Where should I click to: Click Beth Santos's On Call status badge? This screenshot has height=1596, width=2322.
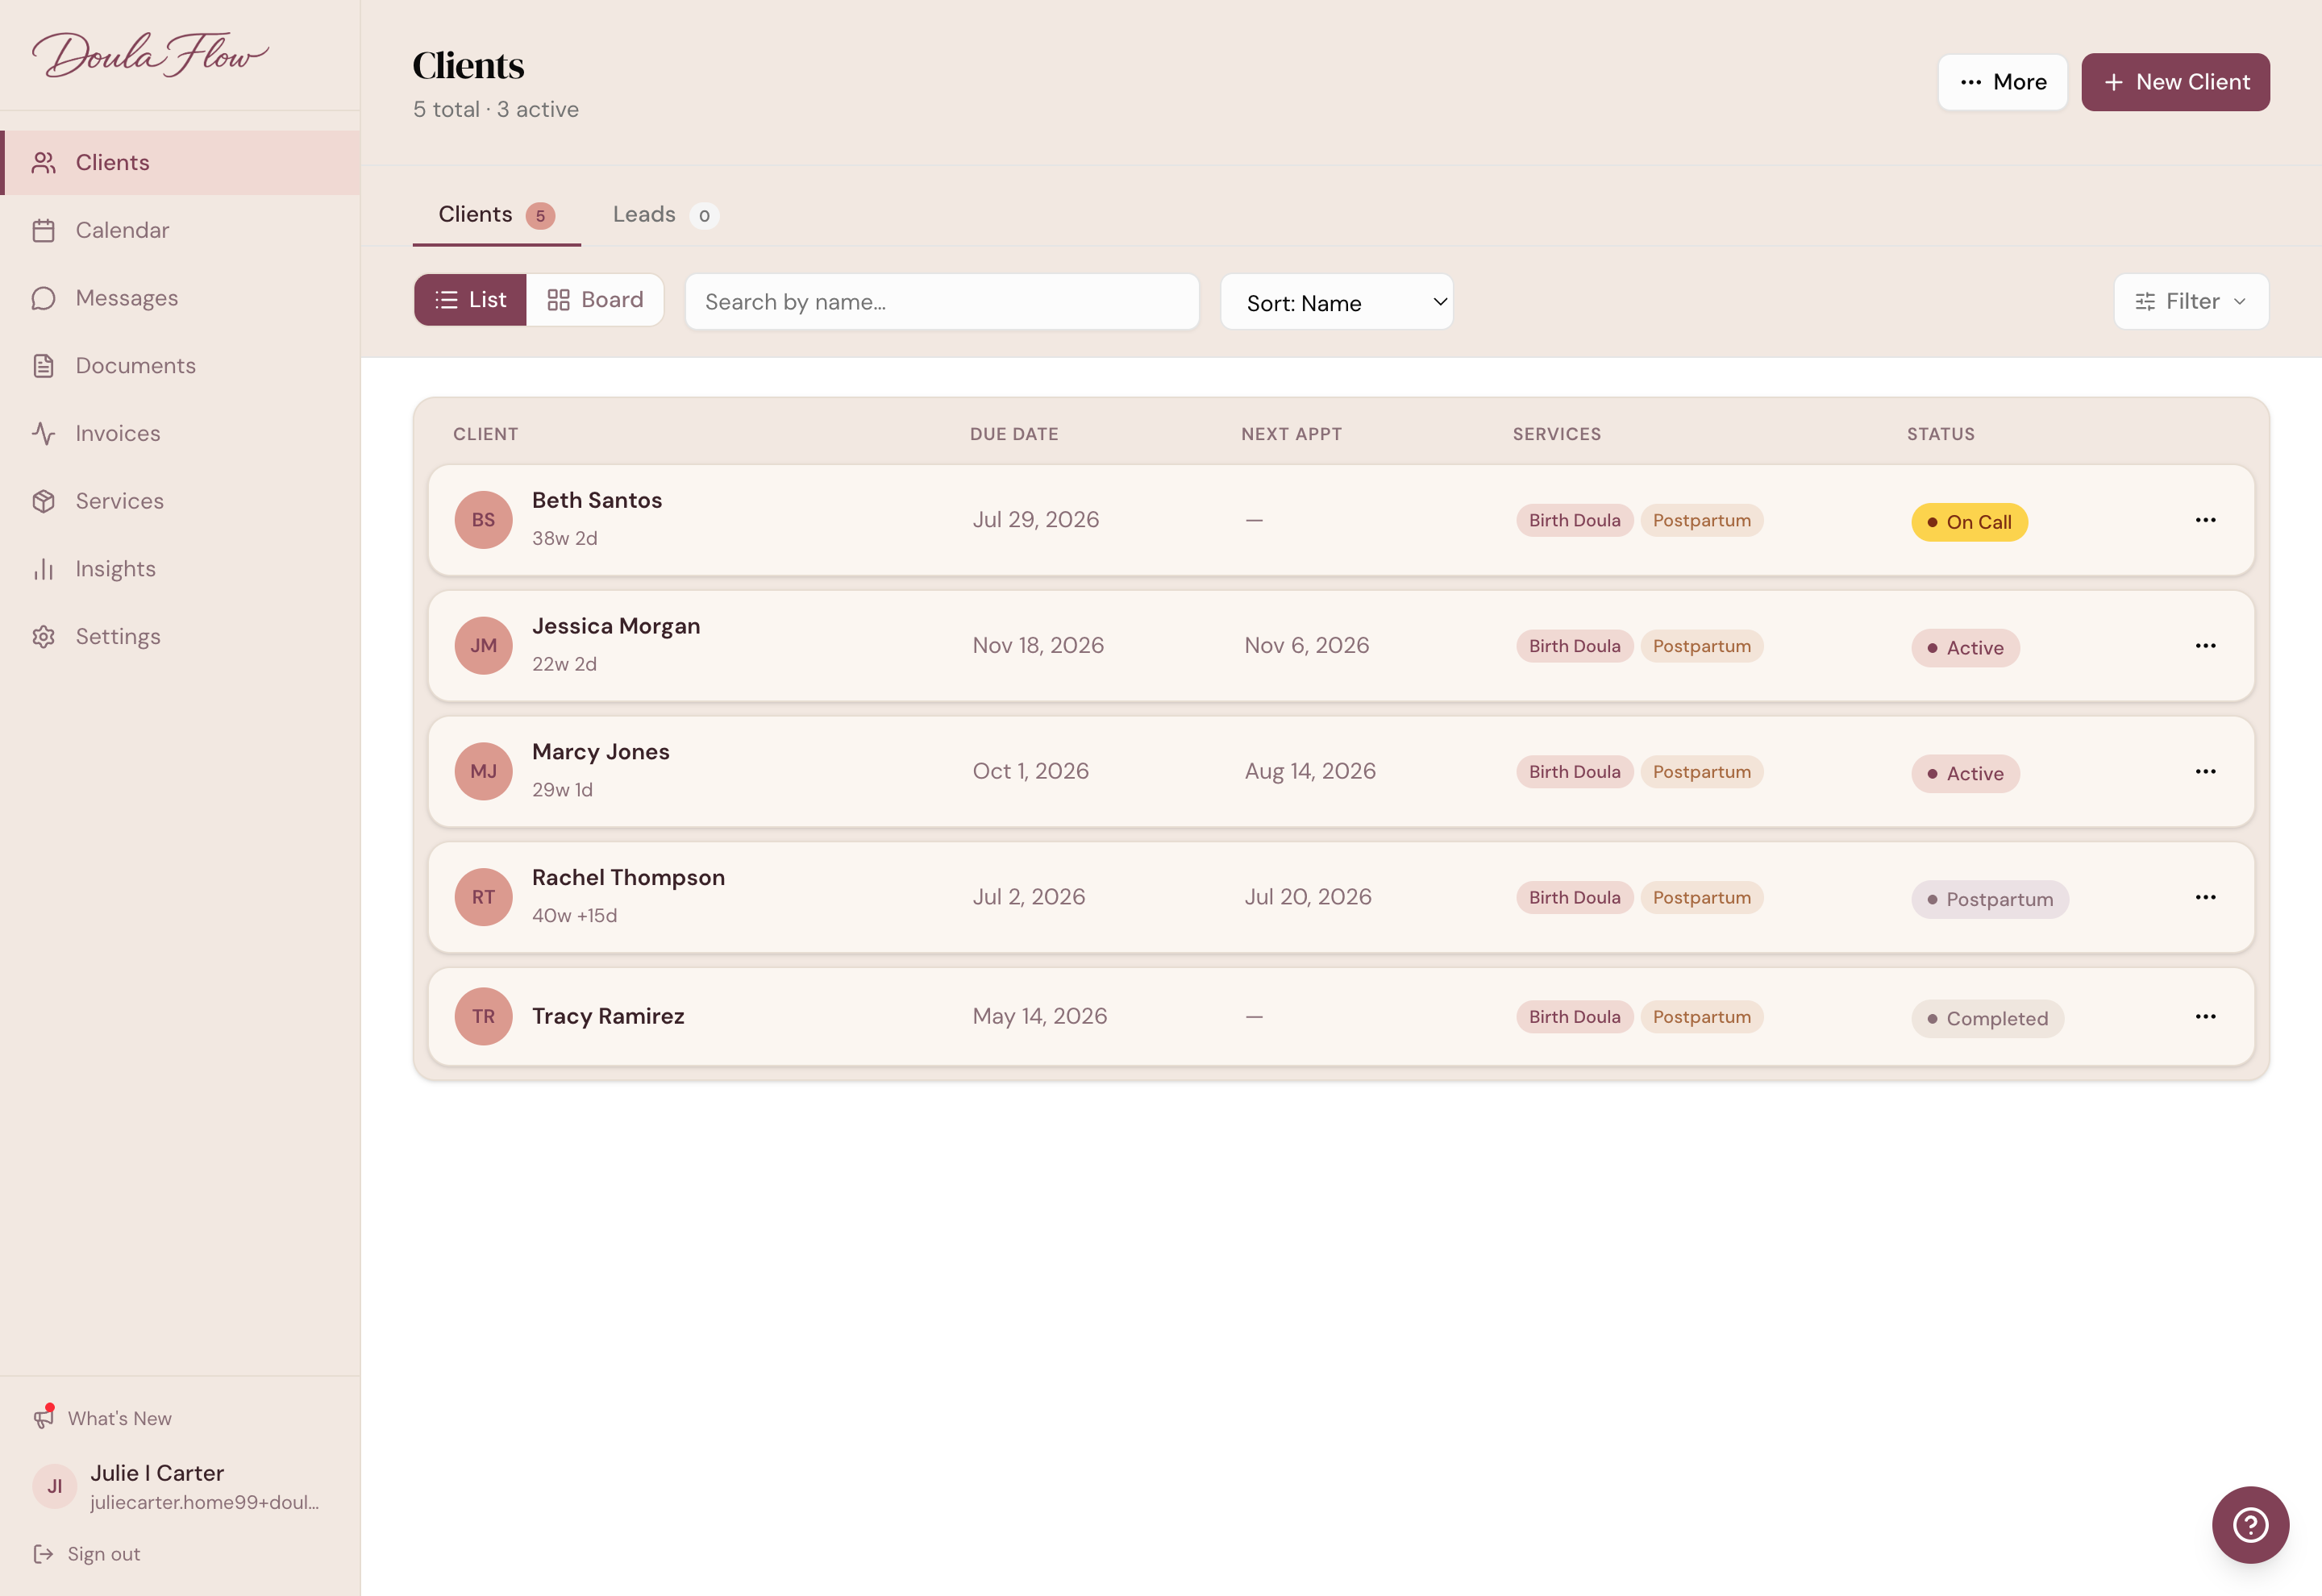pyautogui.click(x=1969, y=522)
